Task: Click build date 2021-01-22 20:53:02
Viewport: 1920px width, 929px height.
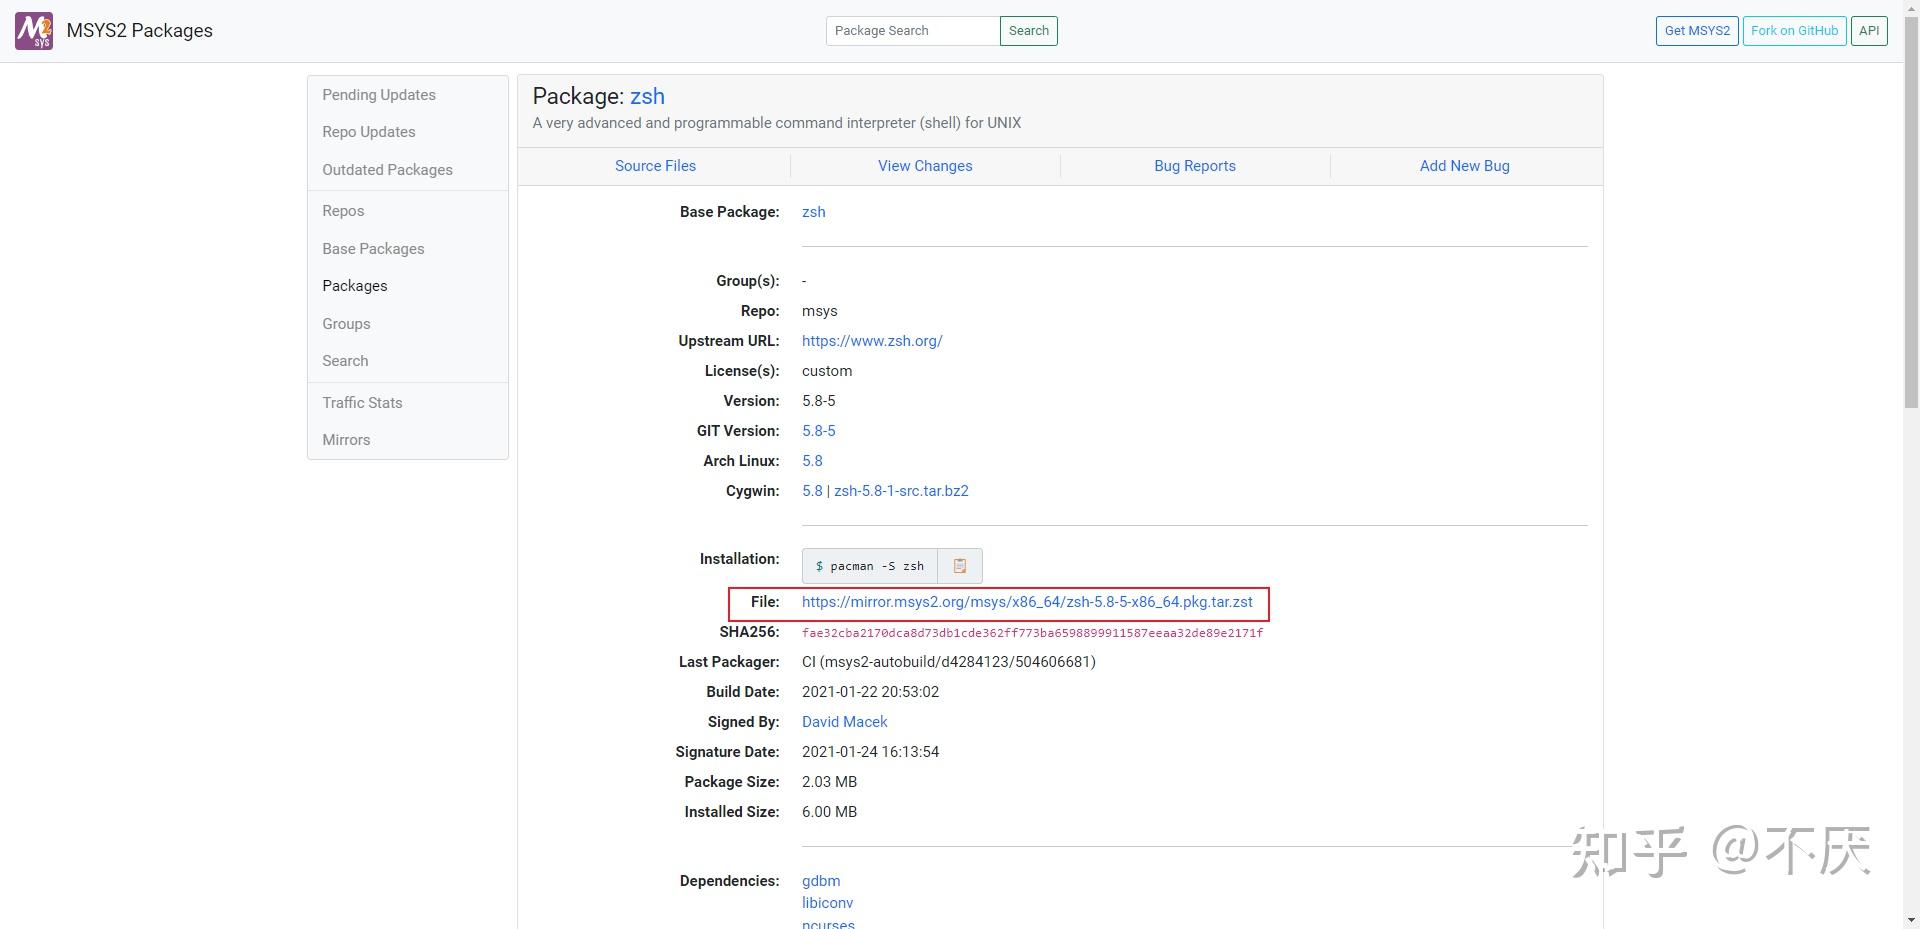Action: click(x=870, y=692)
